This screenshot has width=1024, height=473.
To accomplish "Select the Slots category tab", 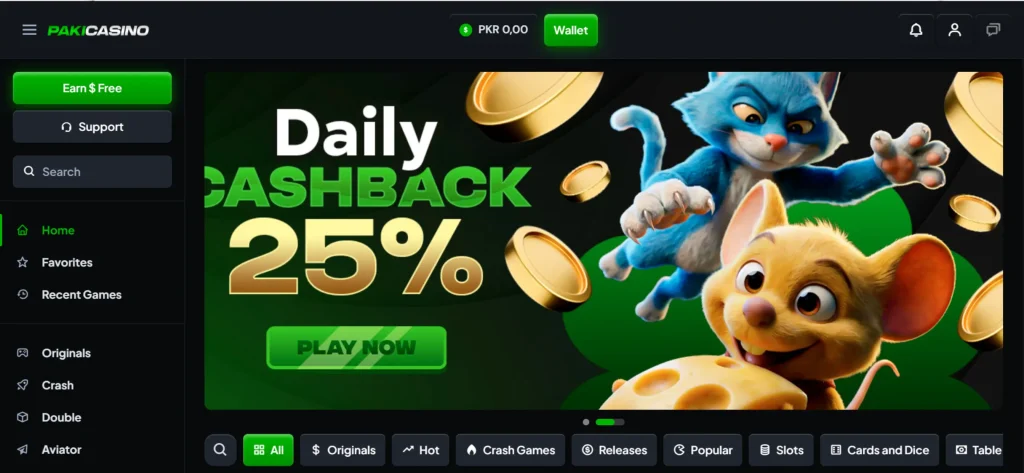I will pyautogui.click(x=781, y=450).
